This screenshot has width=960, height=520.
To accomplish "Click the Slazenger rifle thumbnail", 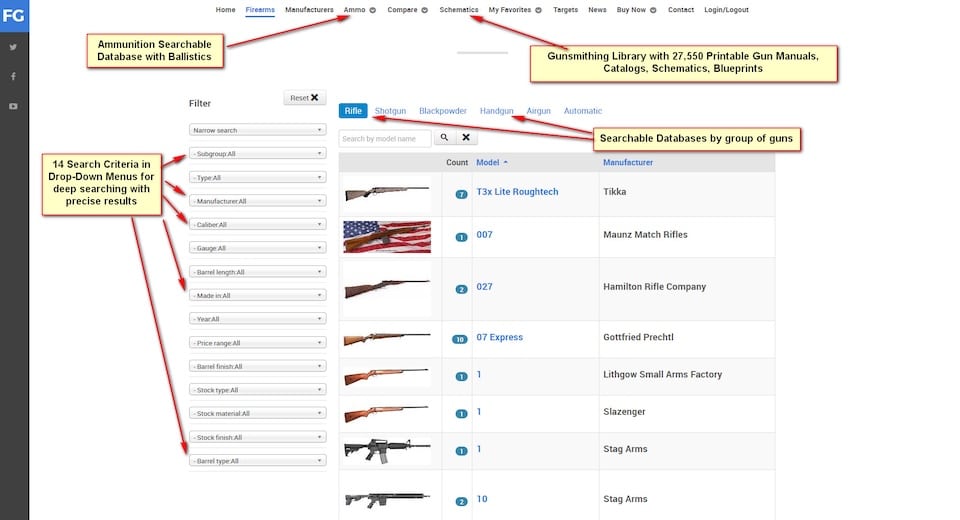I will 387,413.
